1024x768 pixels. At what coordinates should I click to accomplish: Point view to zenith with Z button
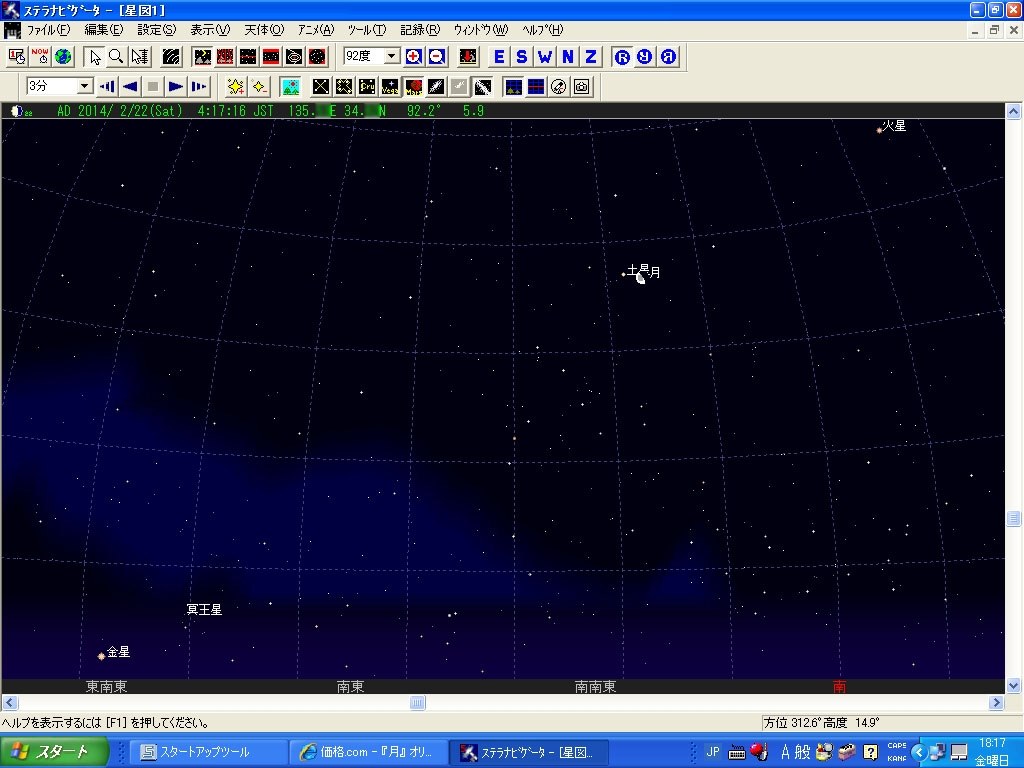pyautogui.click(x=591, y=57)
